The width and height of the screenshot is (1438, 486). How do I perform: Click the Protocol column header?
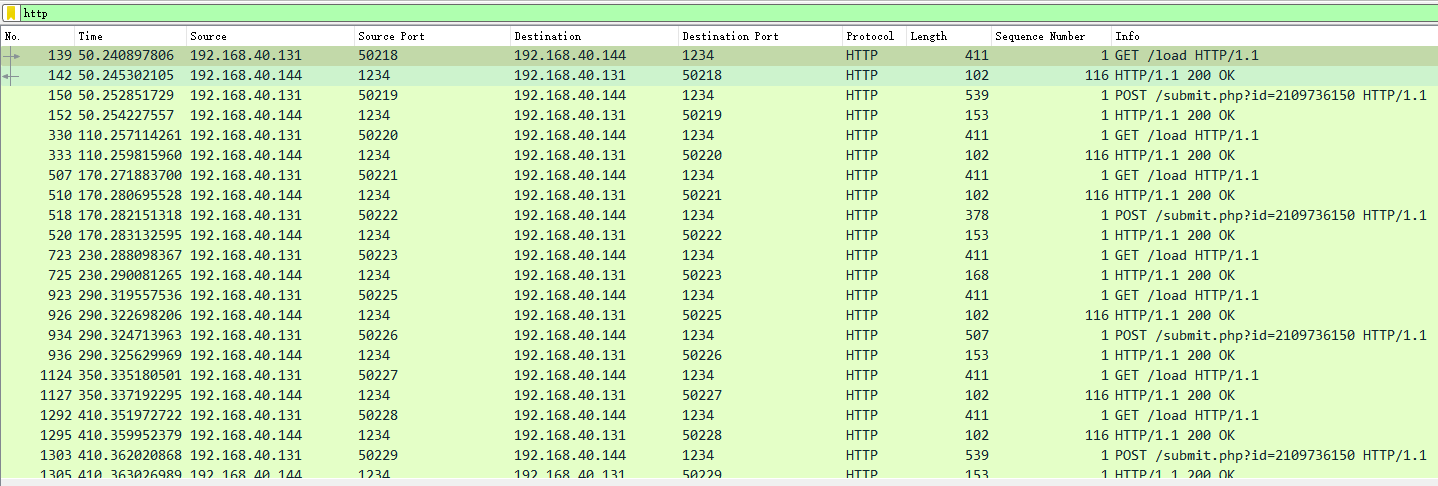(869, 36)
